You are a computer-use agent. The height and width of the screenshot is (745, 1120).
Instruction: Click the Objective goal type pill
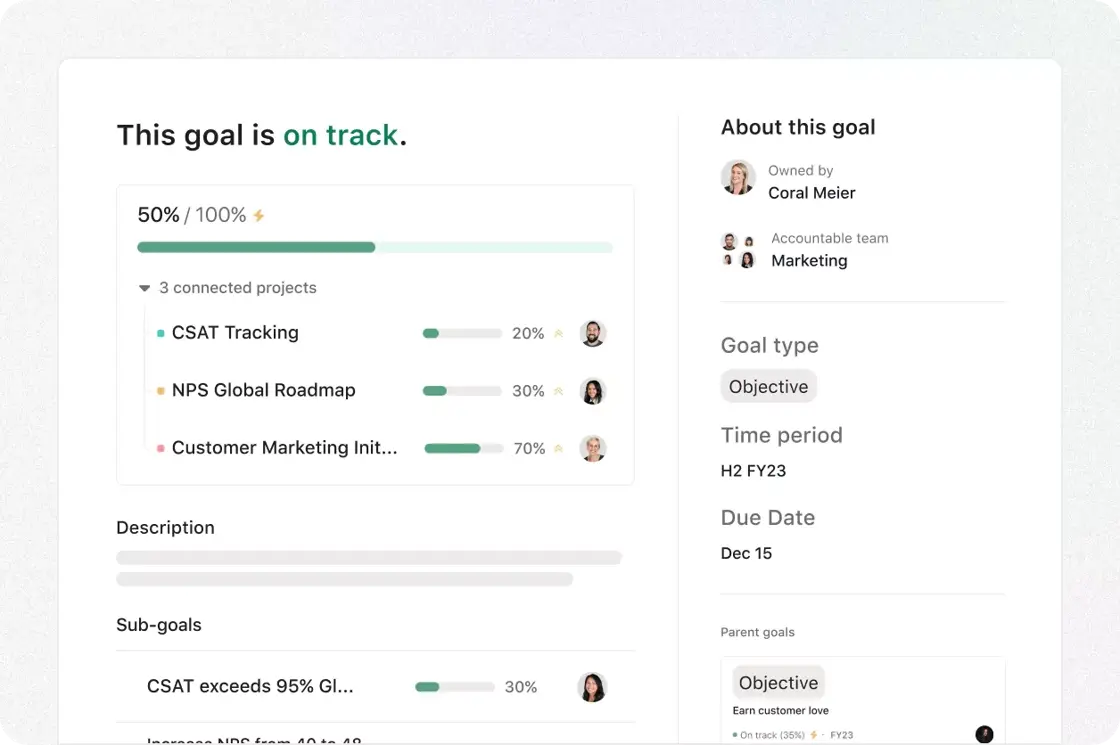pyautogui.click(x=769, y=386)
